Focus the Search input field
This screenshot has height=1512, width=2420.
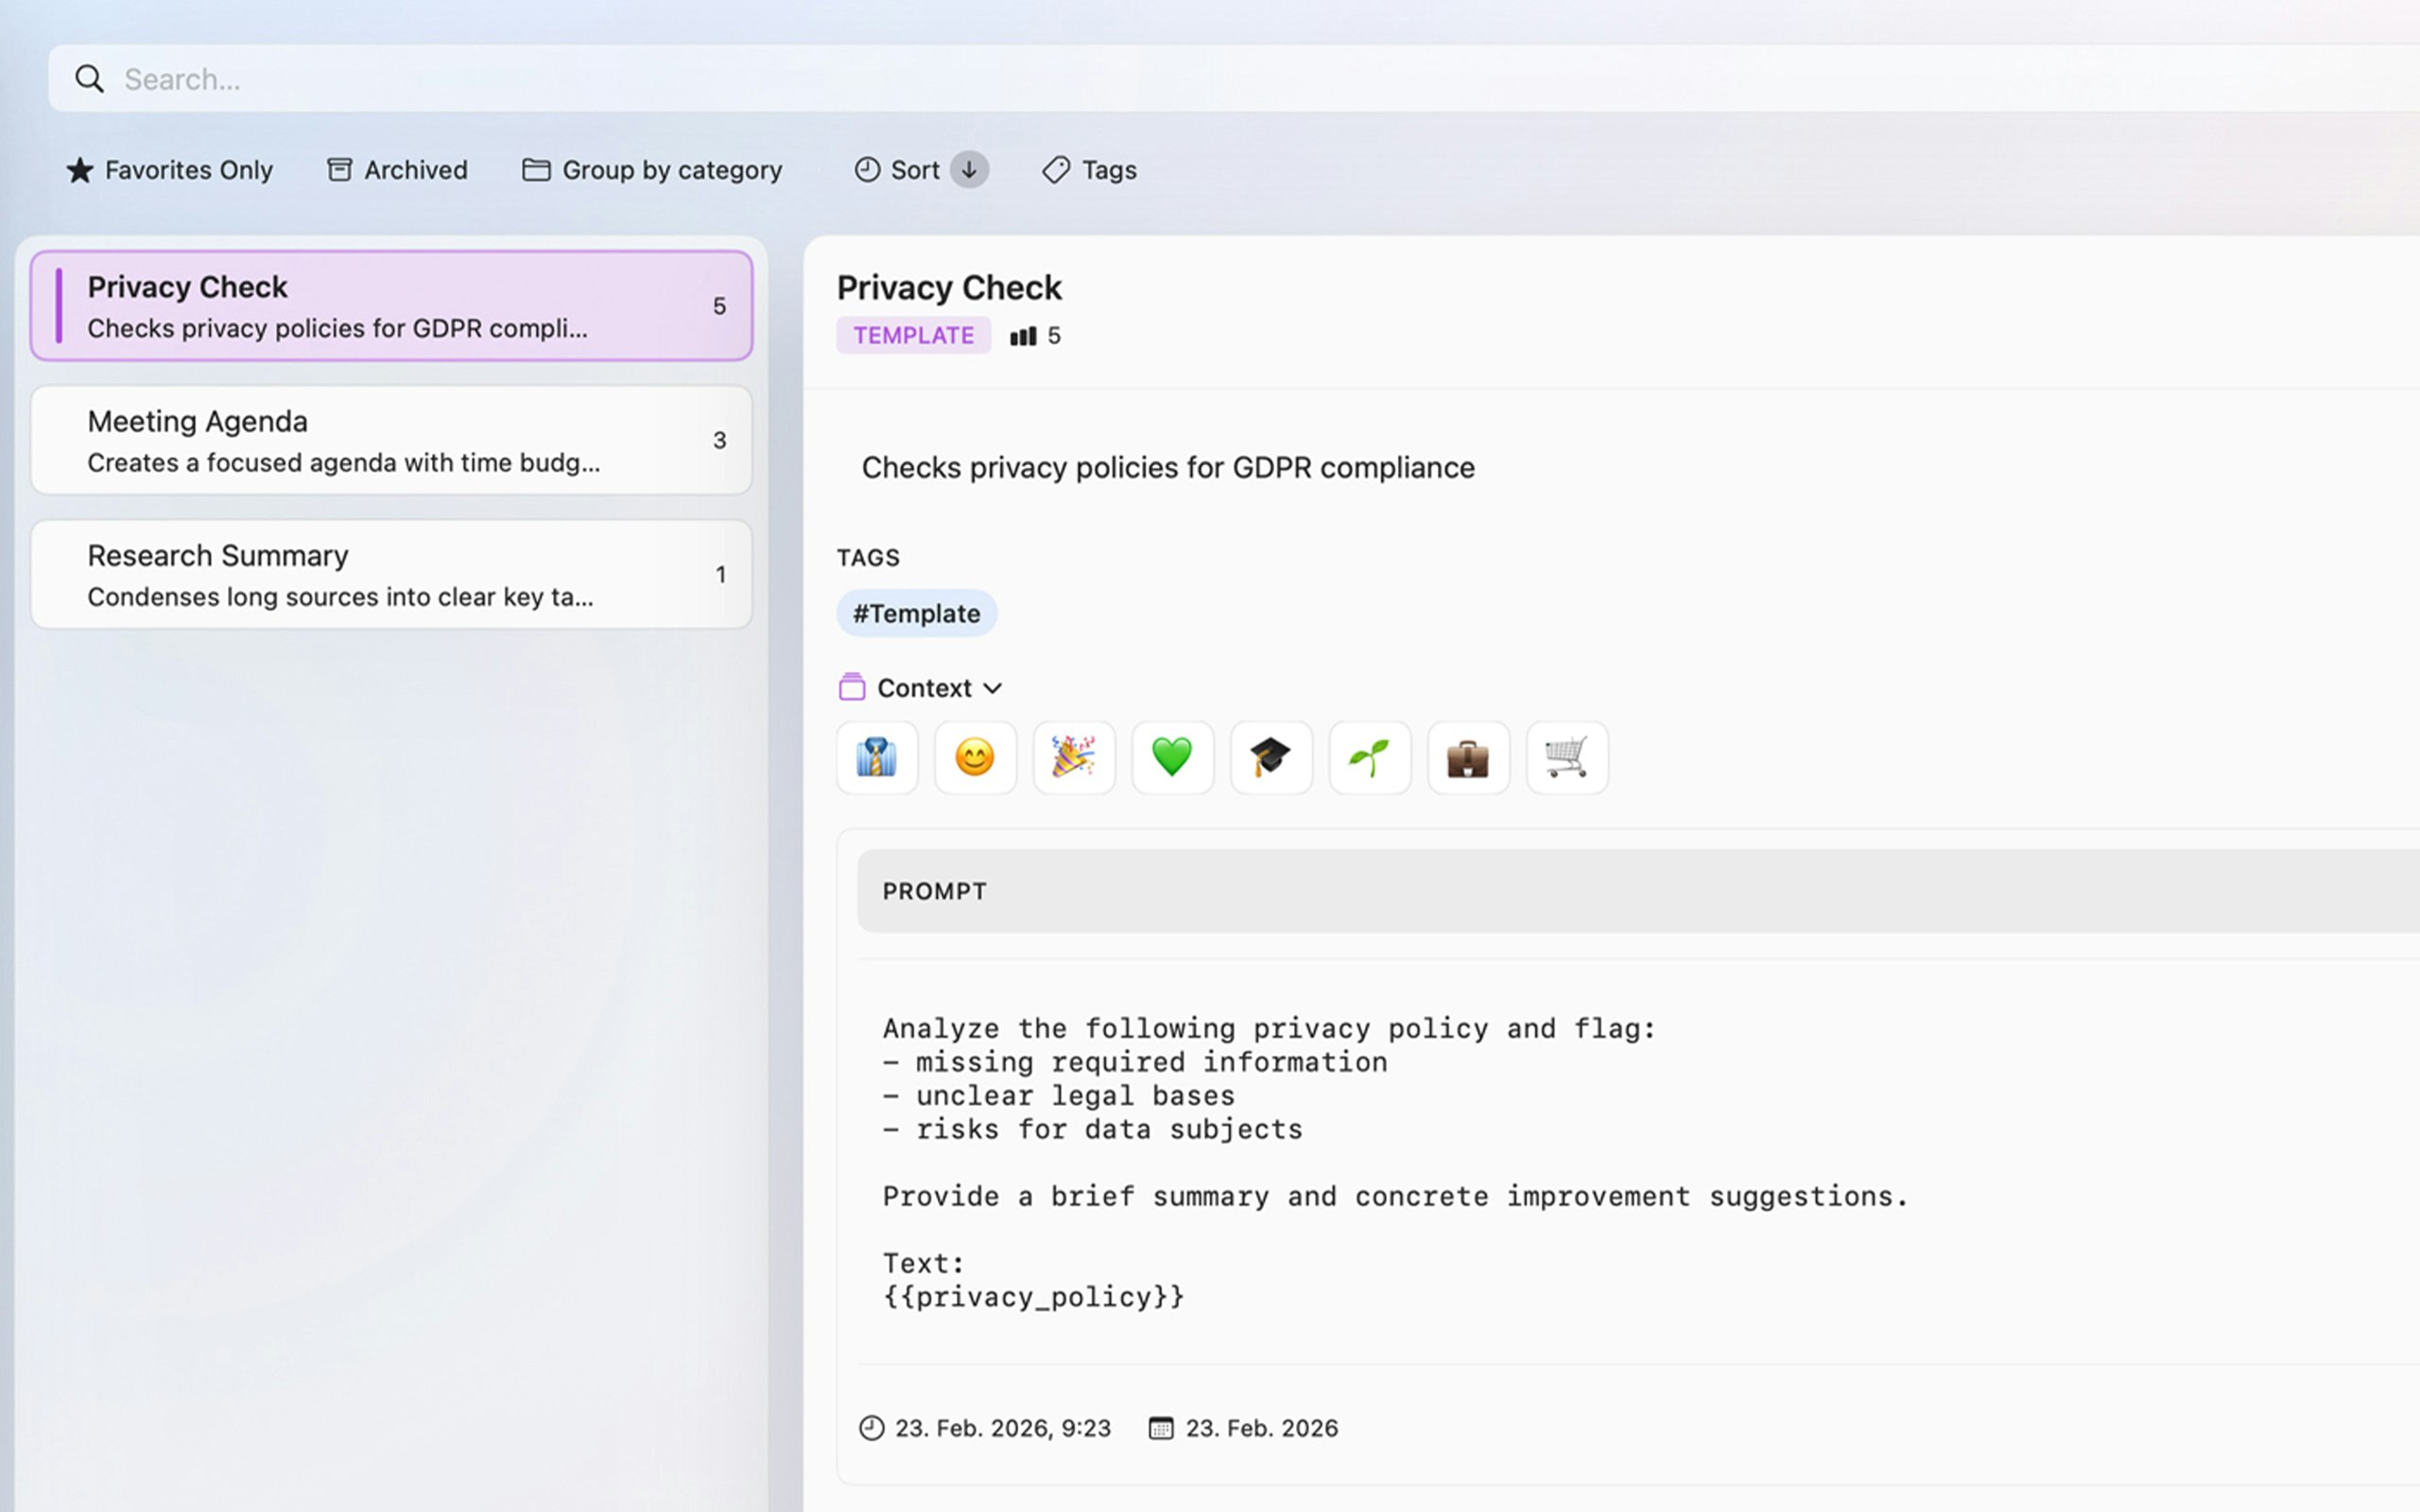(1200, 79)
